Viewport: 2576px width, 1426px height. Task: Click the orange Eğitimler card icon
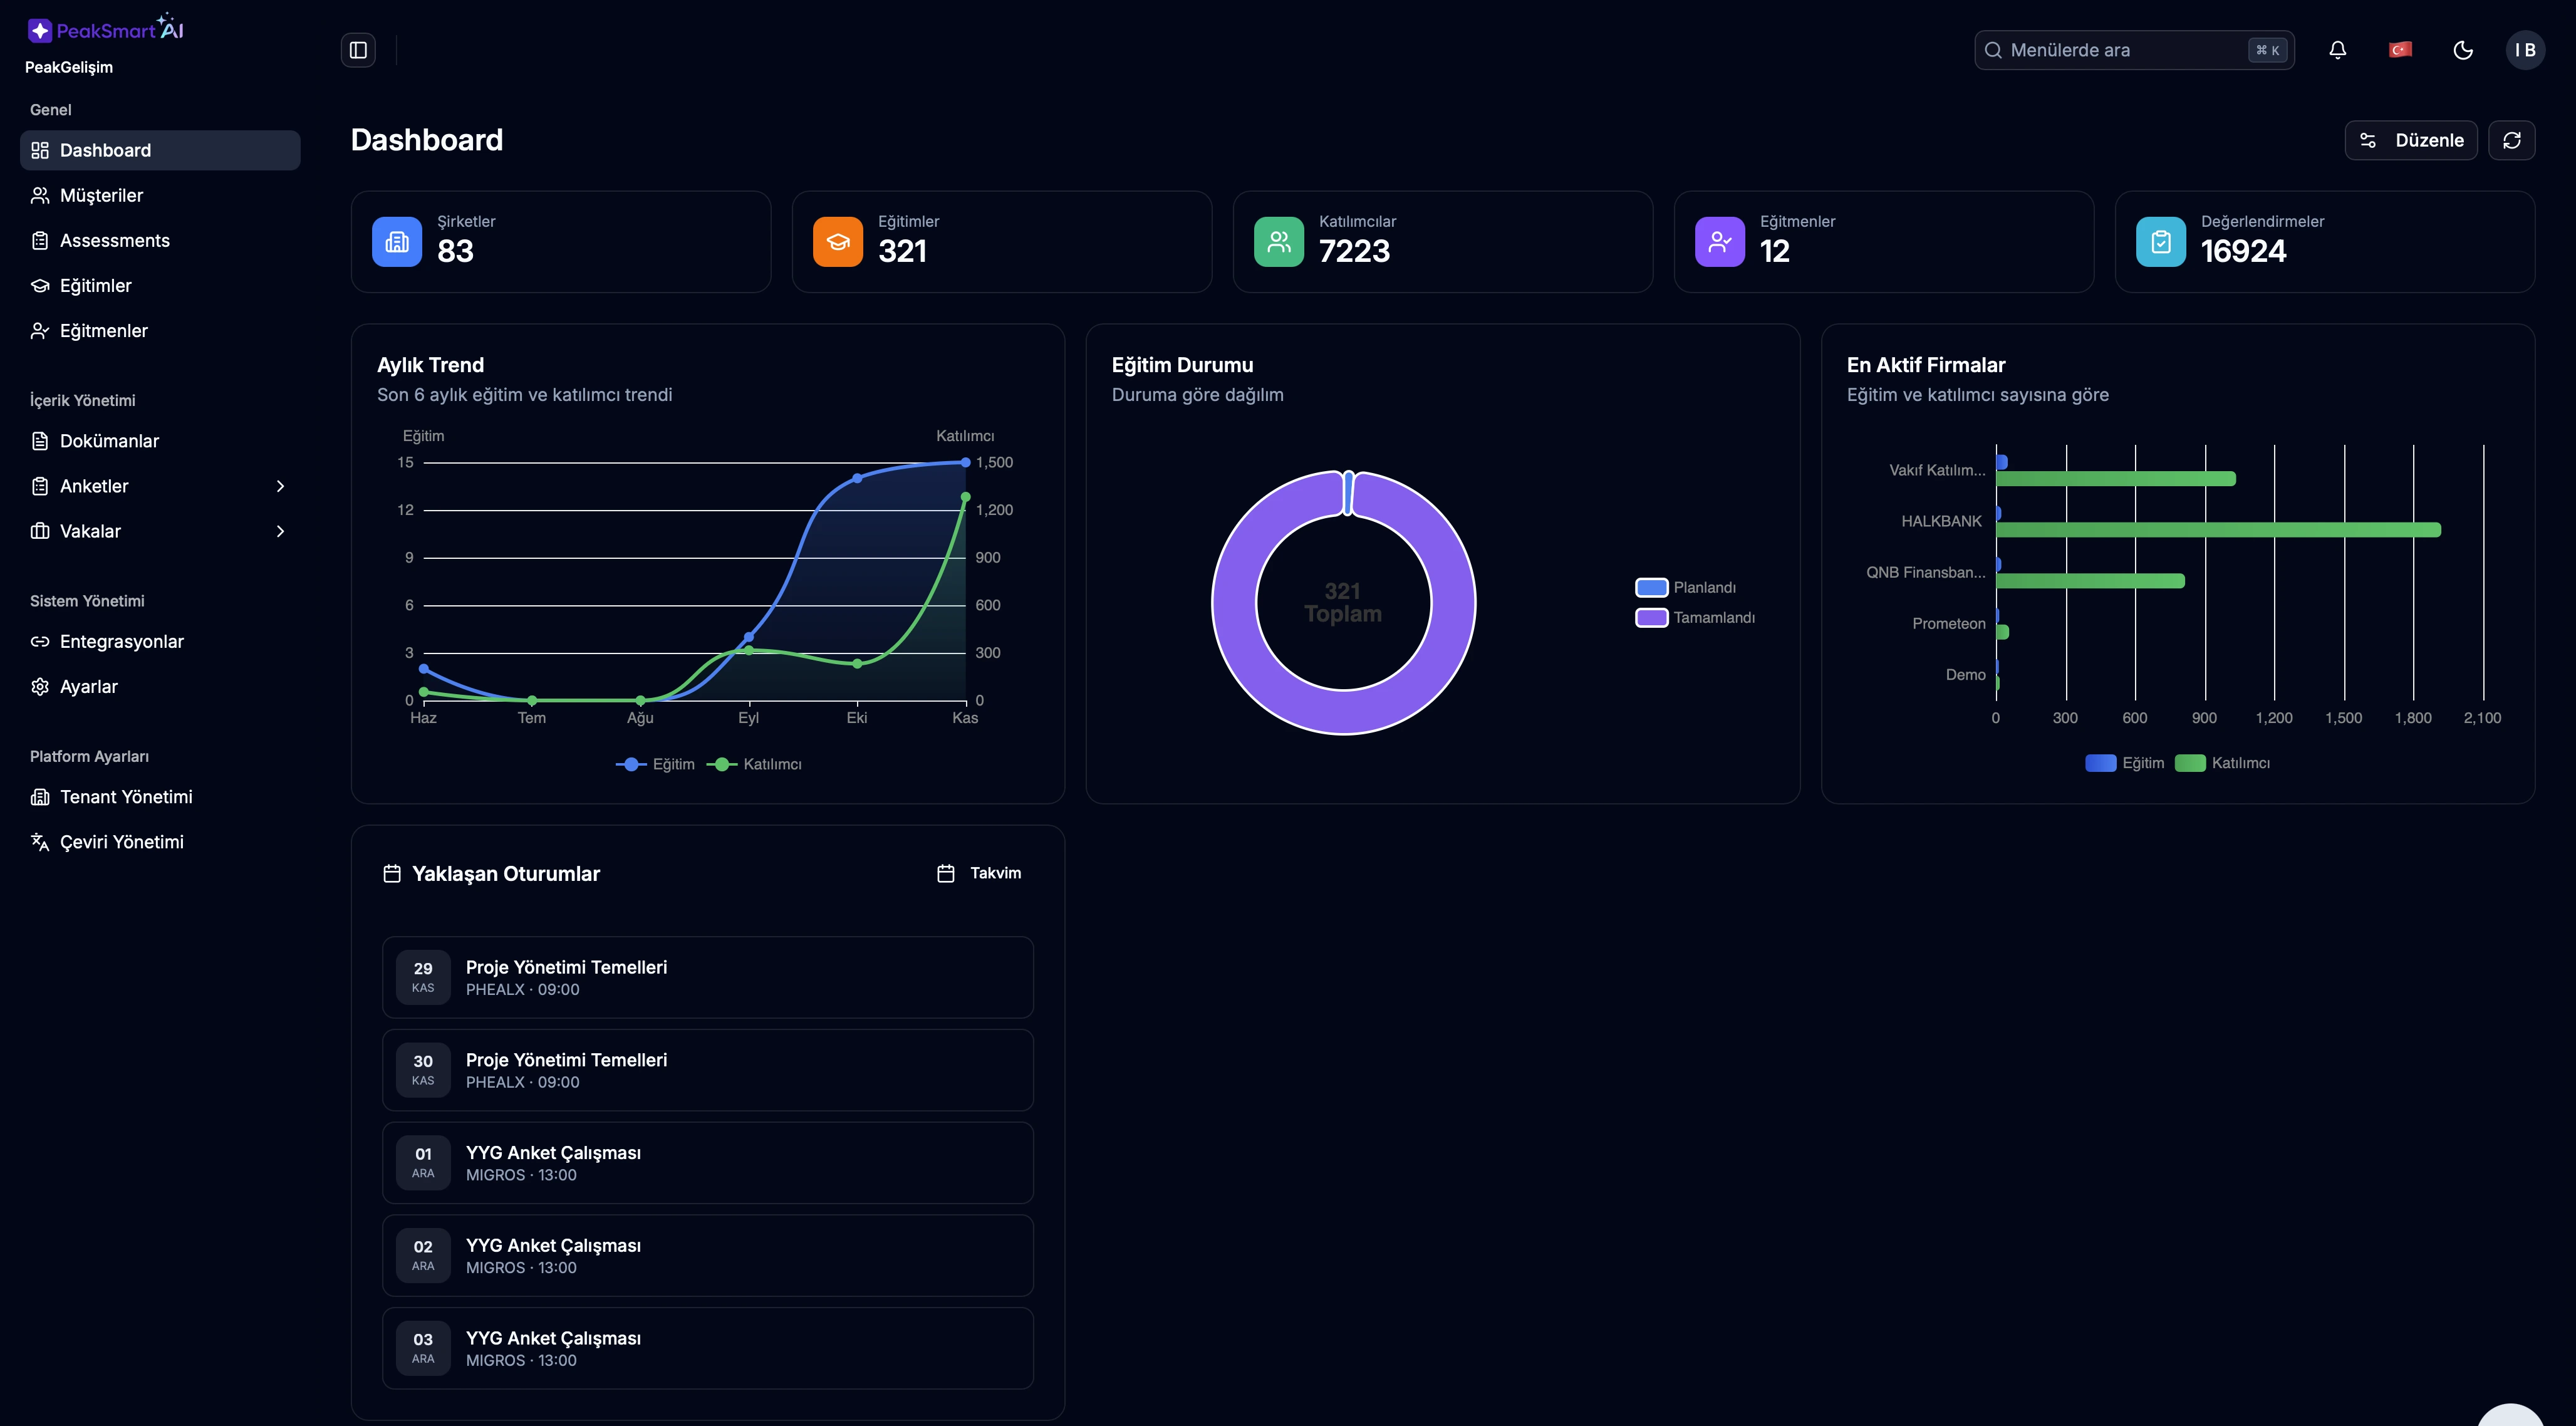837,242
